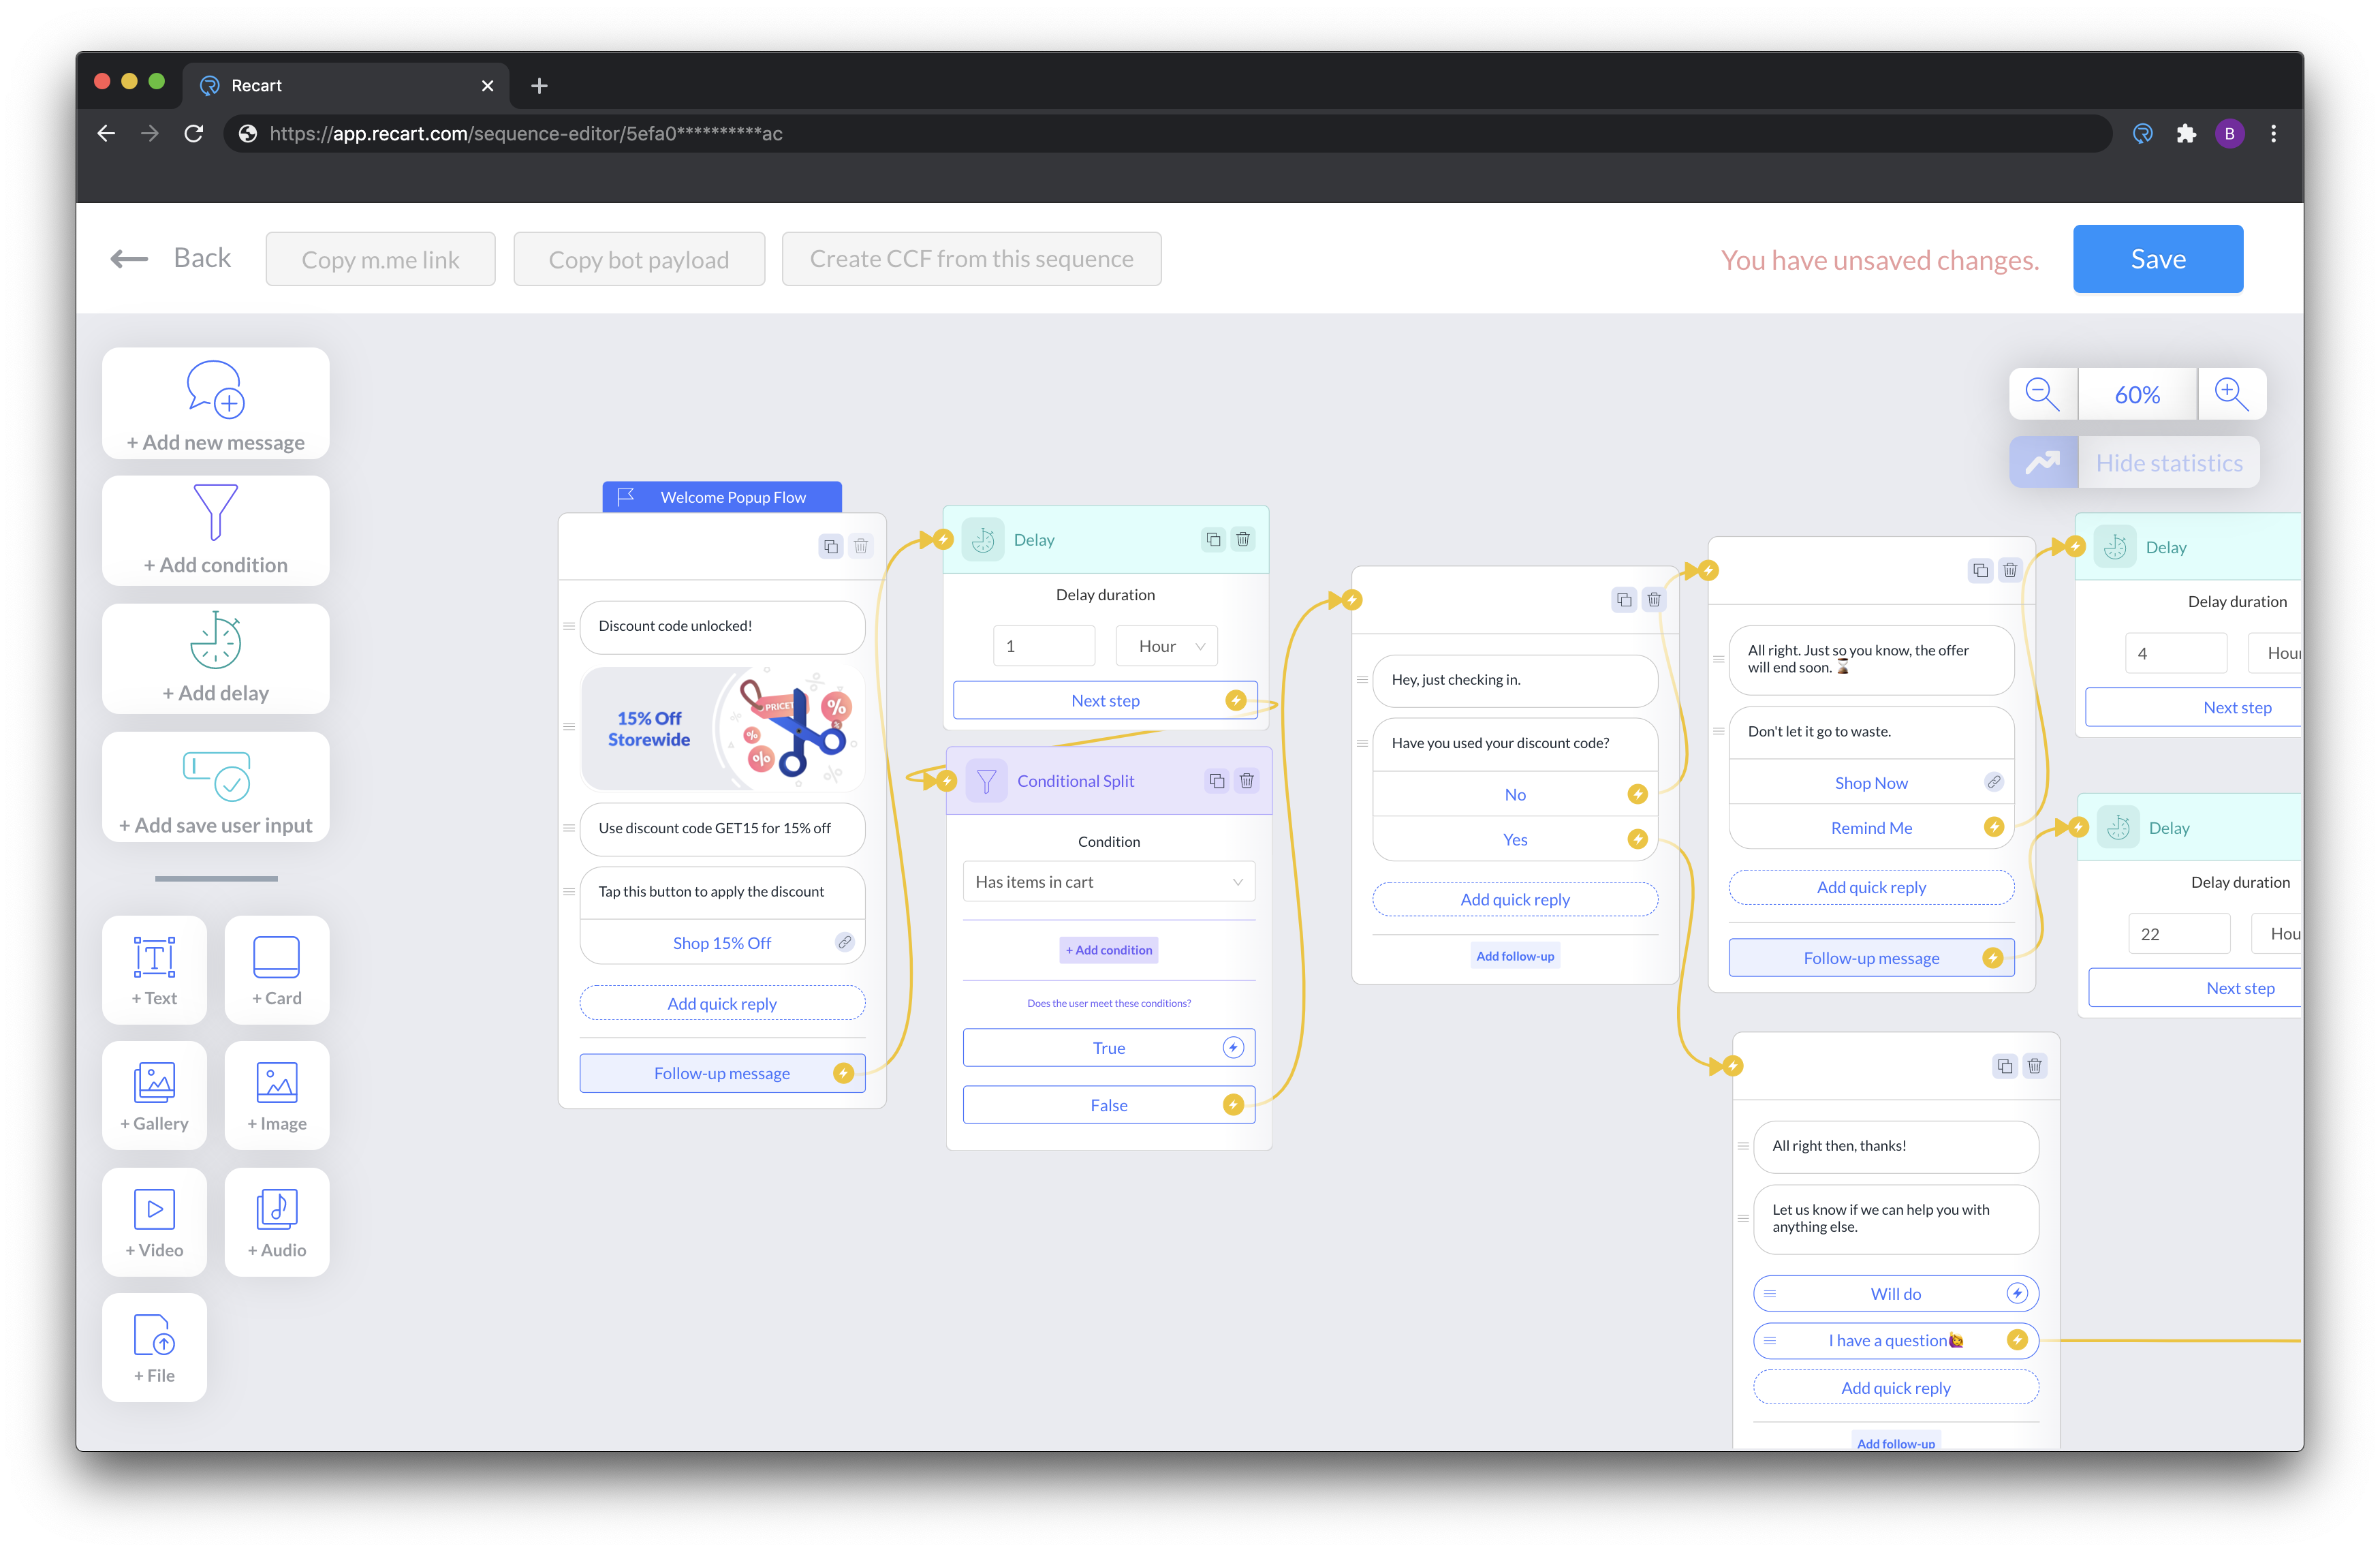Click the Save button
Screen dimensions: 2380x1552
2158,259
